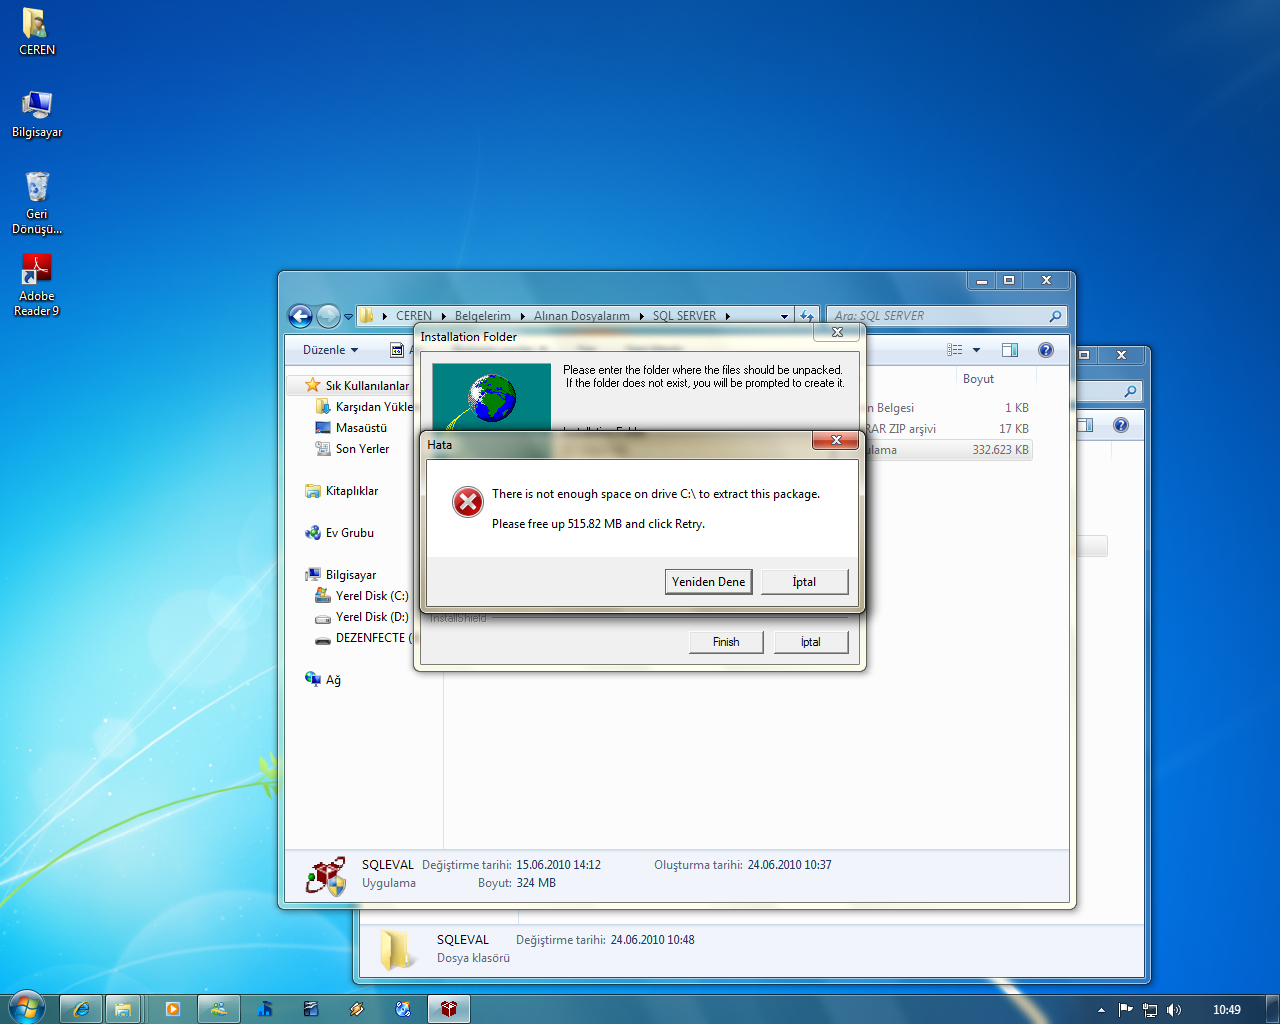
Task: Open Karşıdan Yüklenenler in navigation pane
Action: tap(373, 407)
